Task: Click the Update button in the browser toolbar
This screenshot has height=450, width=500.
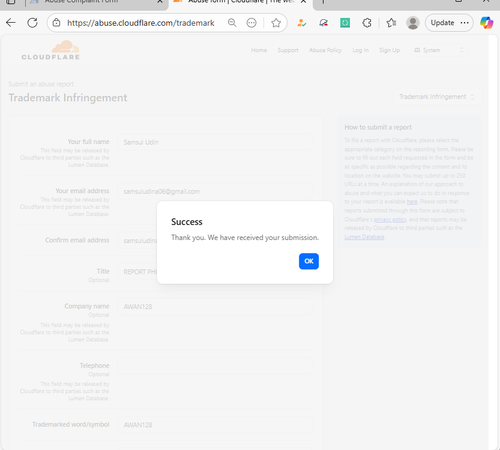Action: [449, 23]
